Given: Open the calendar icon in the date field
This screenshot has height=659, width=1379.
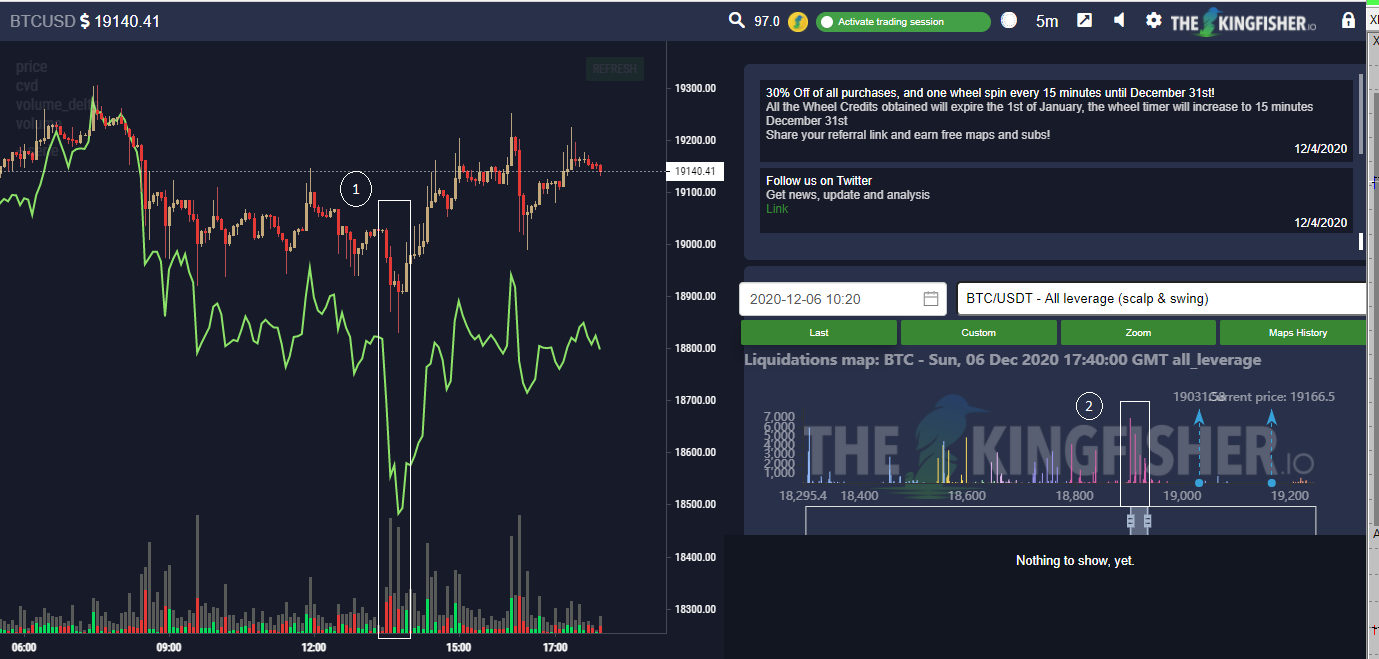Looking at the screenshot, I should pyautogui.click(x=930, y=298).
